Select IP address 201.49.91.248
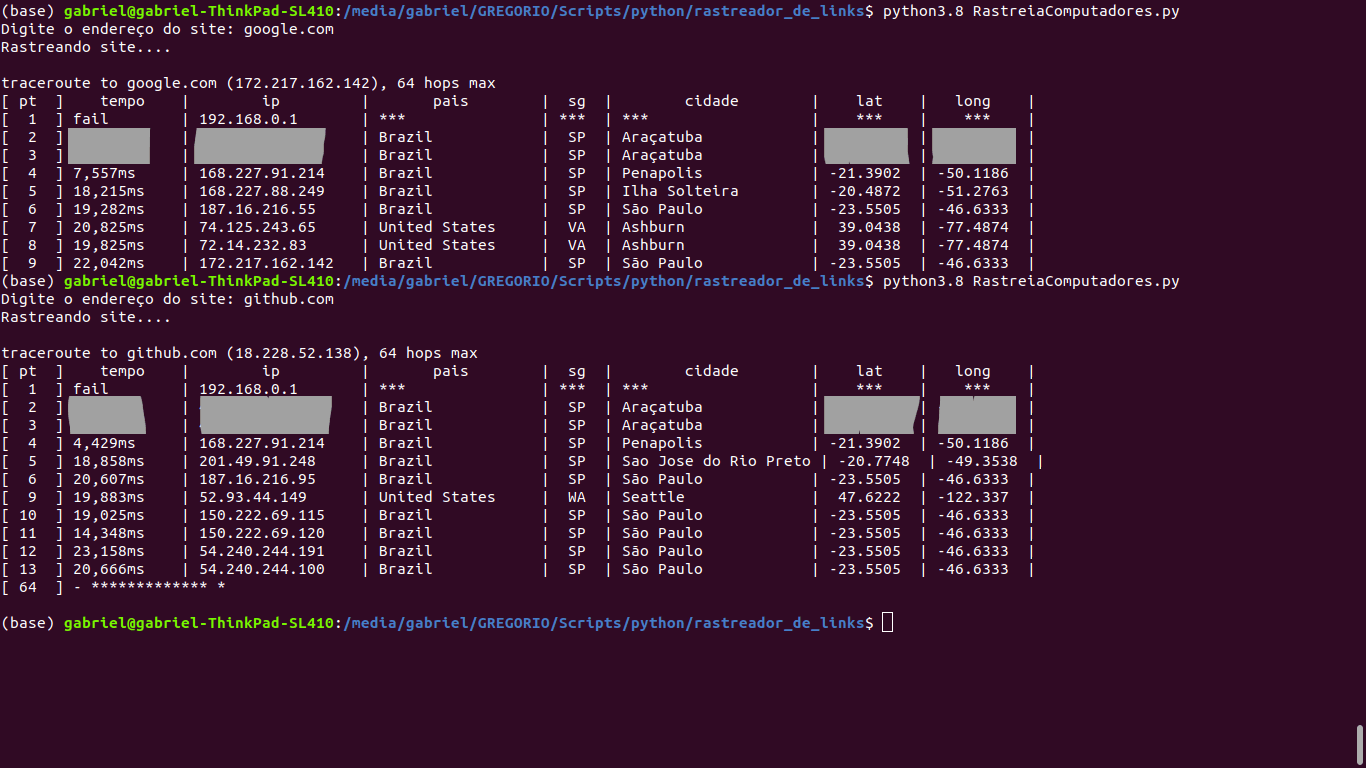The width and height of the screenshot is (1366, 768). click(x=257, y=461)
